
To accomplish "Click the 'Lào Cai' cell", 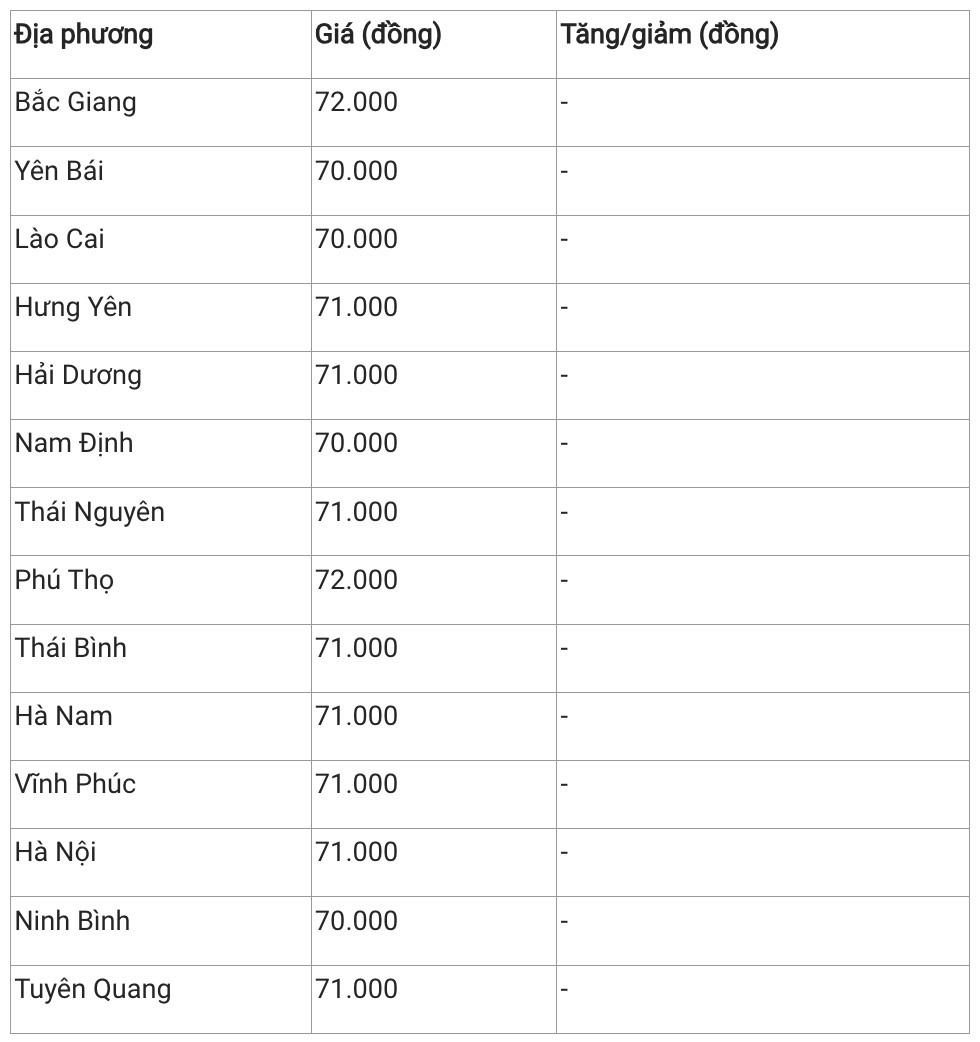I will [x=60, y=239].
